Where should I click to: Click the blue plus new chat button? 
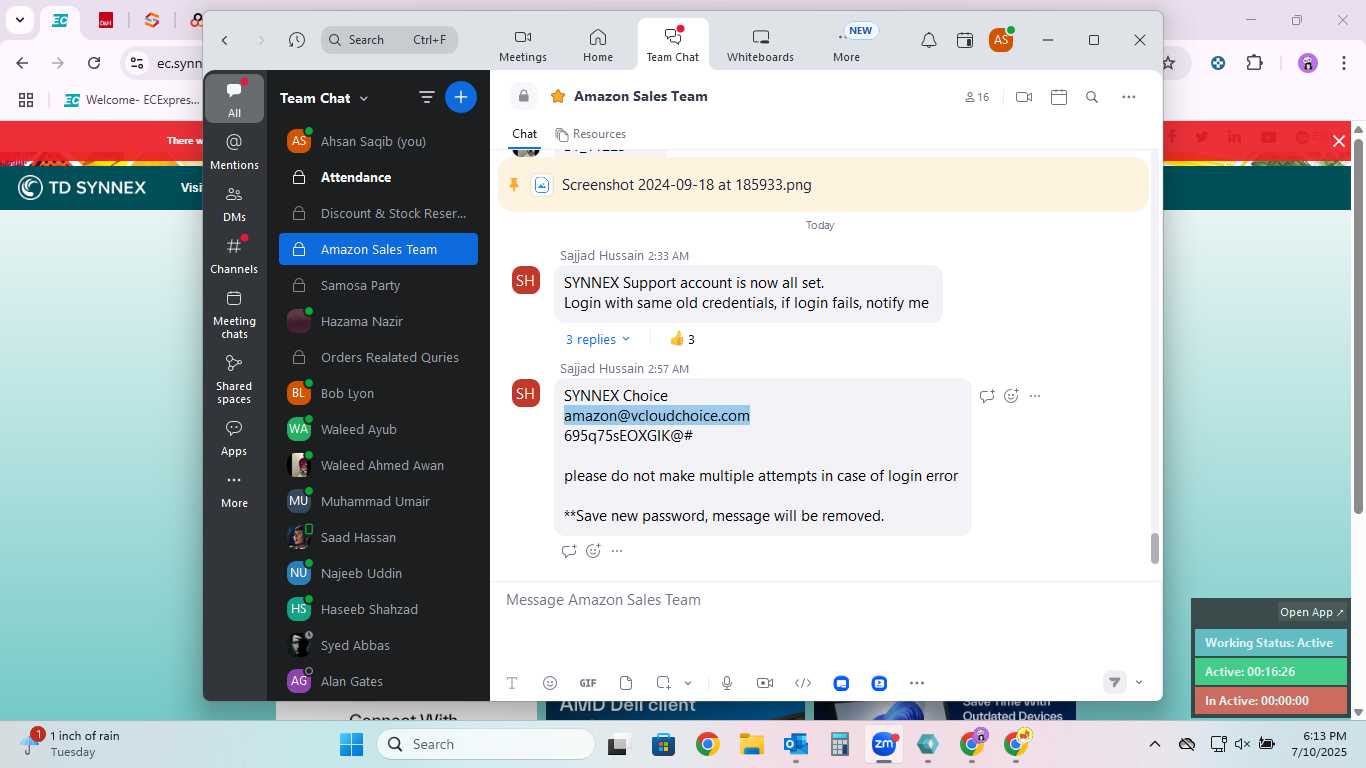tap(461, 97)
